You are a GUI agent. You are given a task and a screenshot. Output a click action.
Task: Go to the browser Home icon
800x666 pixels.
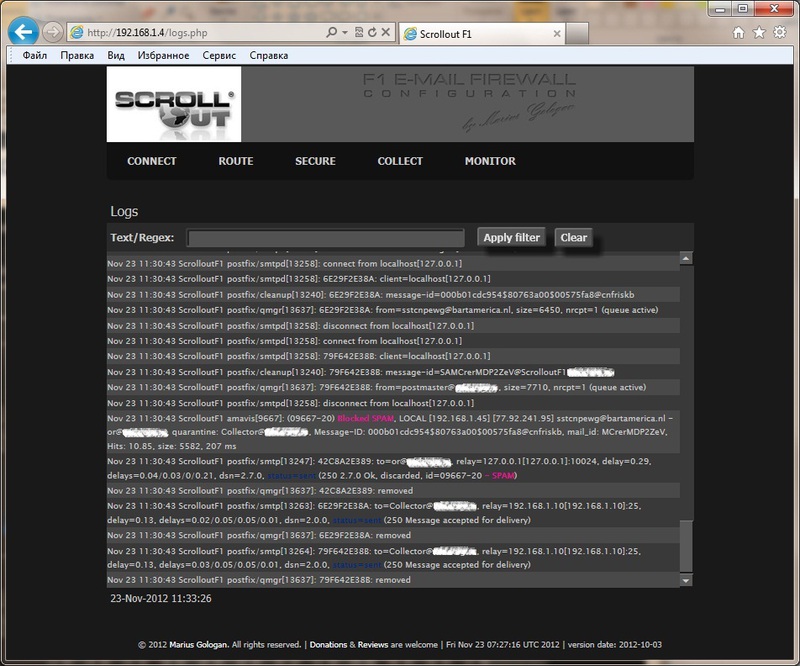click(x=738, y=33)
